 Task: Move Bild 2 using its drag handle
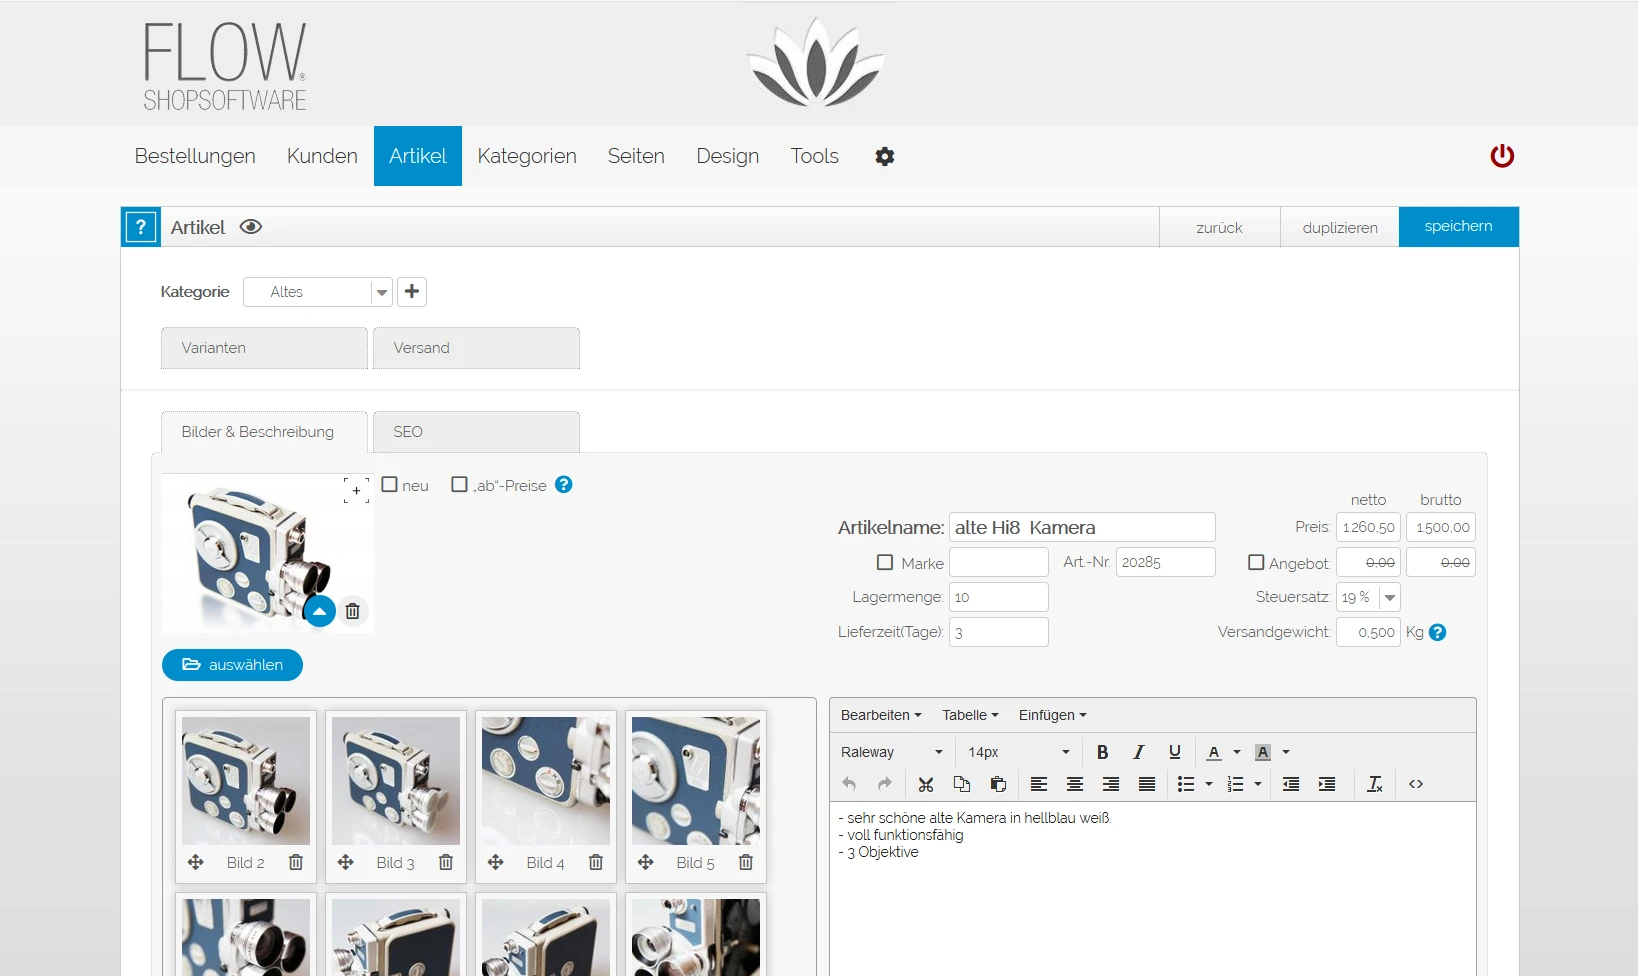[196, 862]
